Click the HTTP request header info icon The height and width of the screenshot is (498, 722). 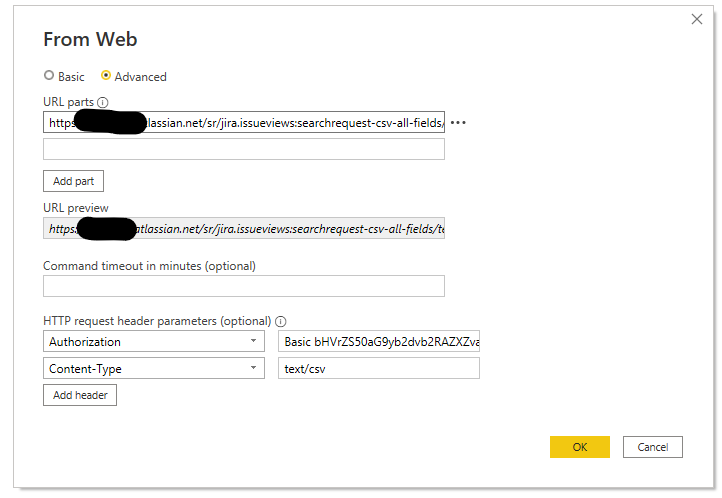tap(280, 321)
